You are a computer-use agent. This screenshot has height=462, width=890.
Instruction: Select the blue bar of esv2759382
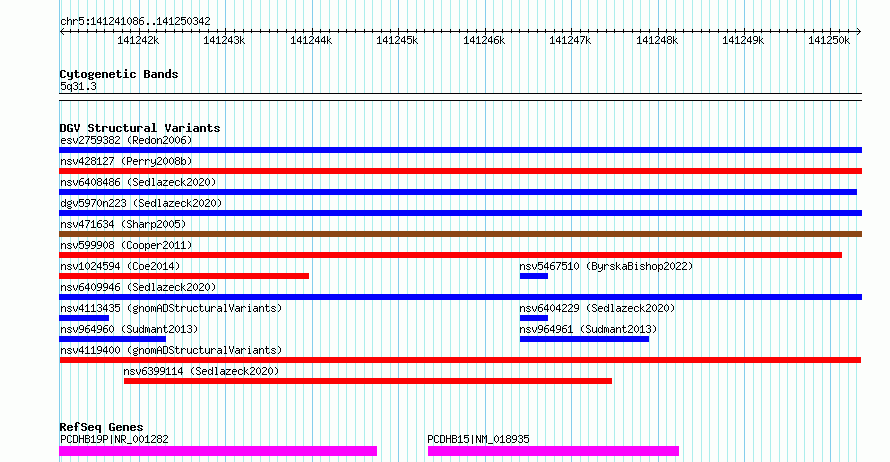click(460, 150)
